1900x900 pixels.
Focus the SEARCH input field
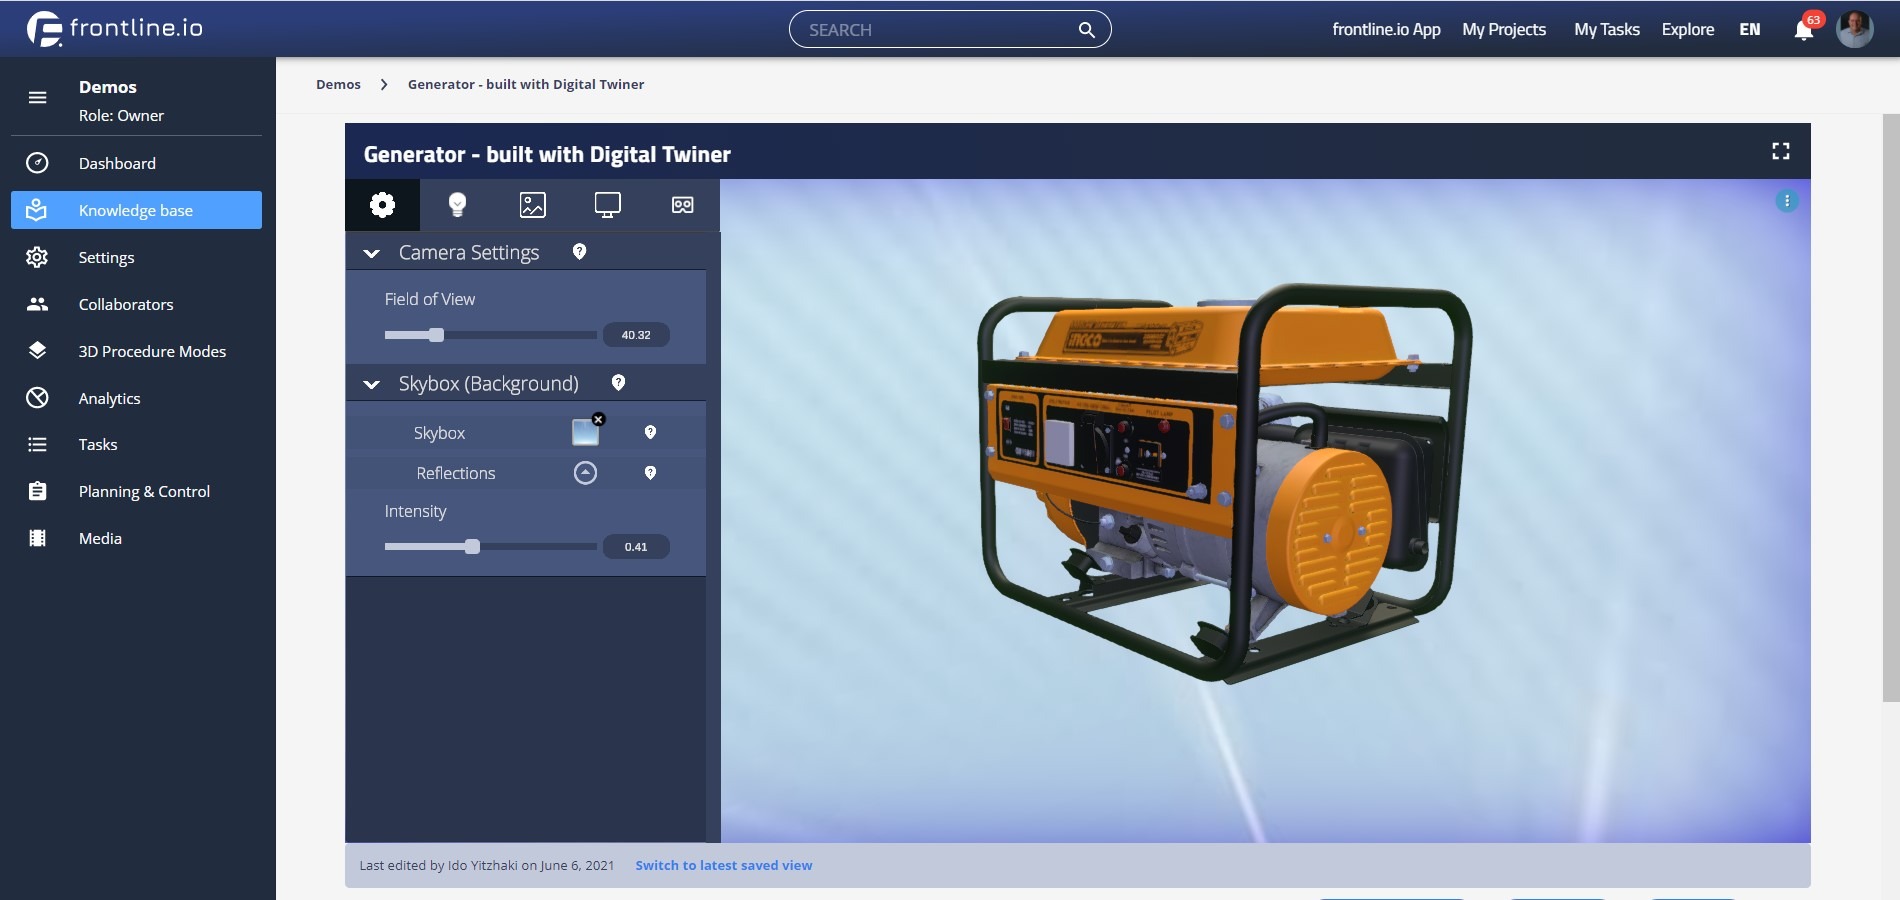pos(935,29)
